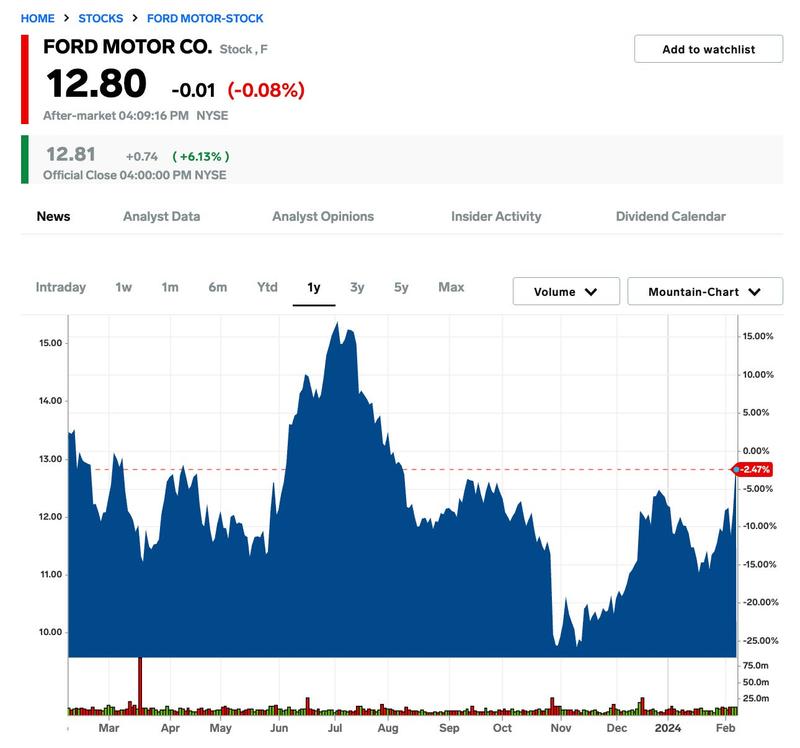Screen dimensions: 800x748
Task: Click the -2.47% price marker on chart
Action: (752, 469)
